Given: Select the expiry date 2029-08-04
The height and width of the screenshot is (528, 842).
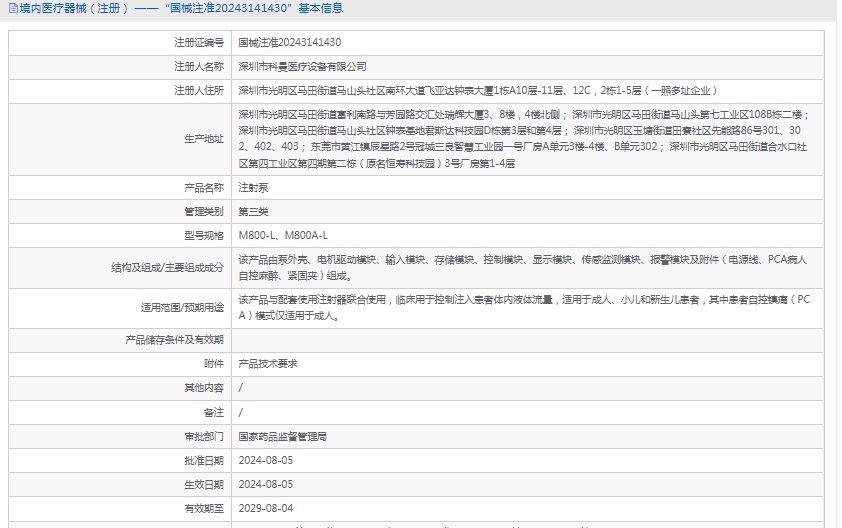Looking at the screenshot, I should pos(265,508).
